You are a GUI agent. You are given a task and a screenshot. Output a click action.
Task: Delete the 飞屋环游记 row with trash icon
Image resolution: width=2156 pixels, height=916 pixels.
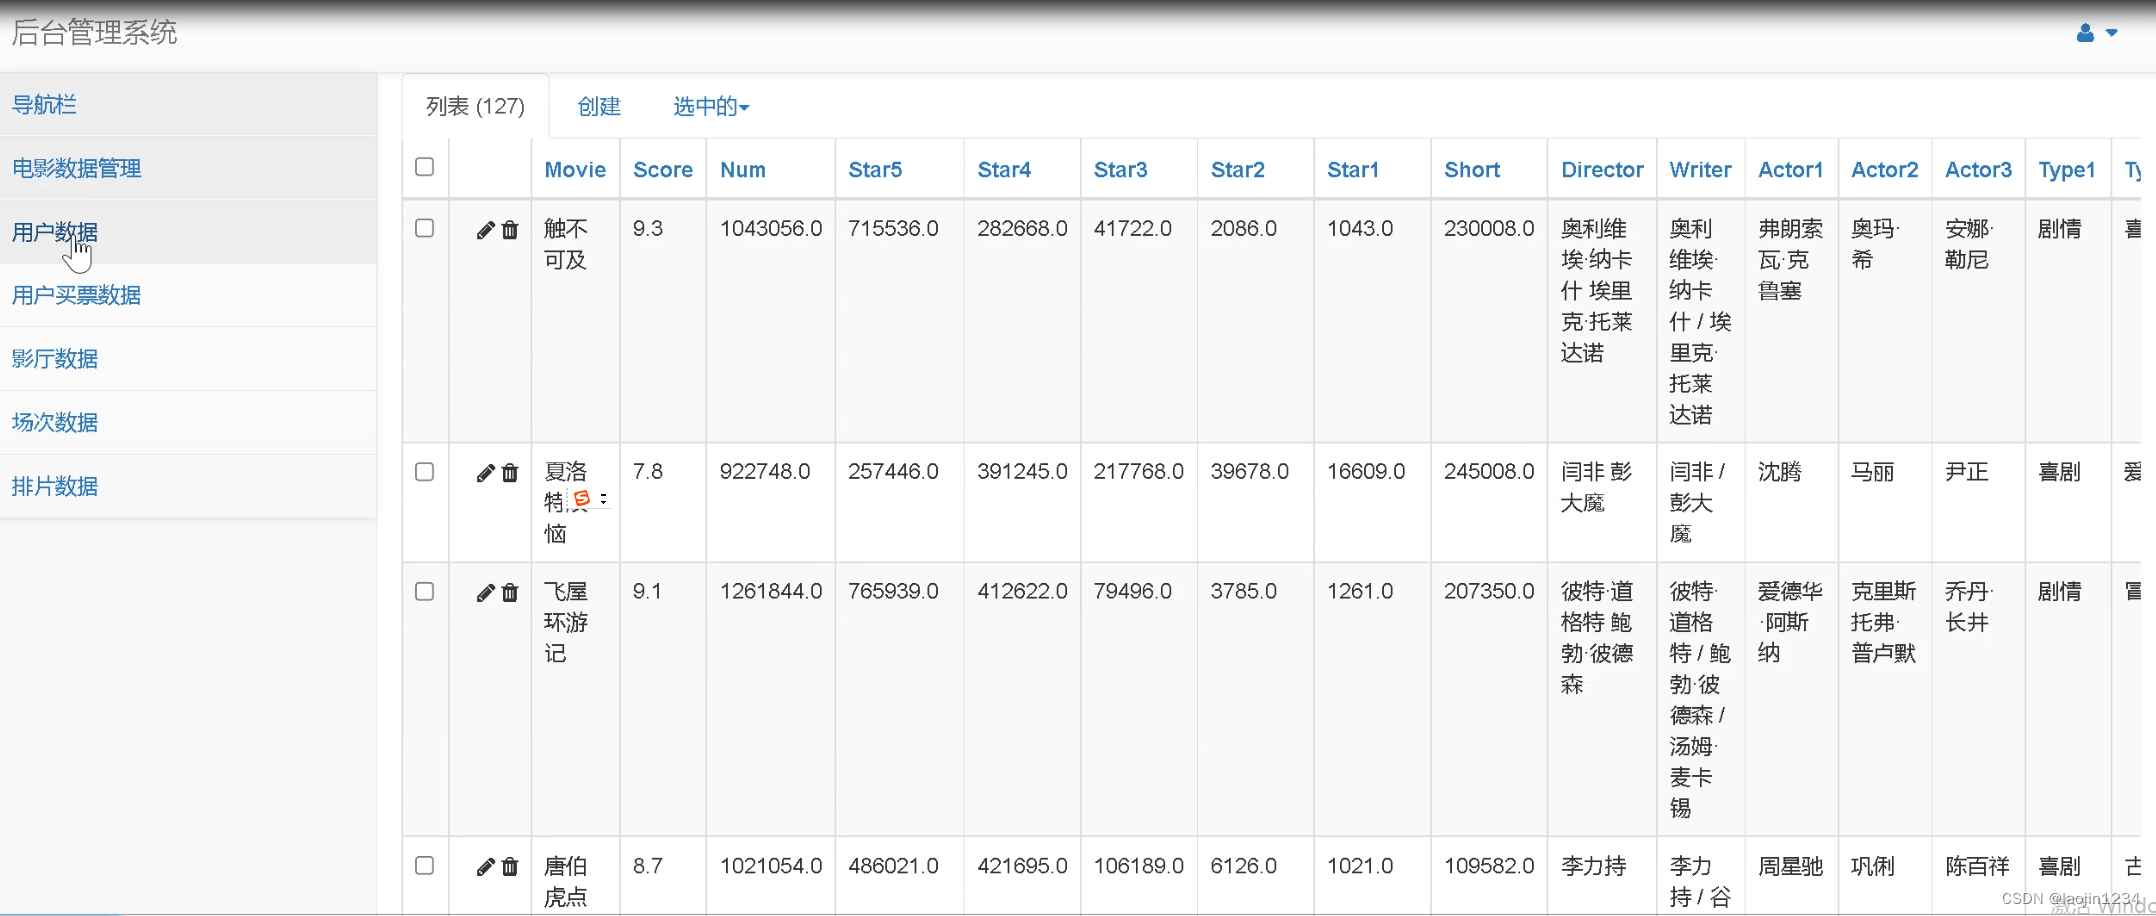click(510, 593)
